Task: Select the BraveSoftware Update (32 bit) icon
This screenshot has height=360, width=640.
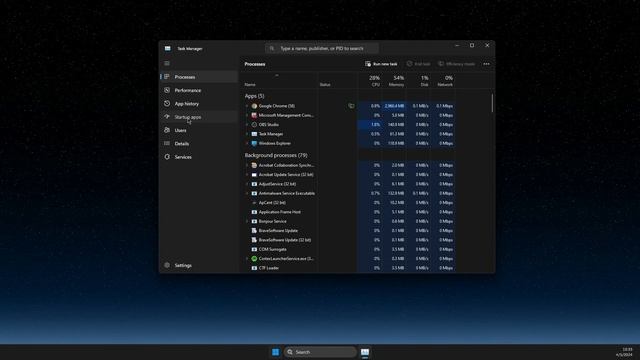Action: tap(254, 240)
